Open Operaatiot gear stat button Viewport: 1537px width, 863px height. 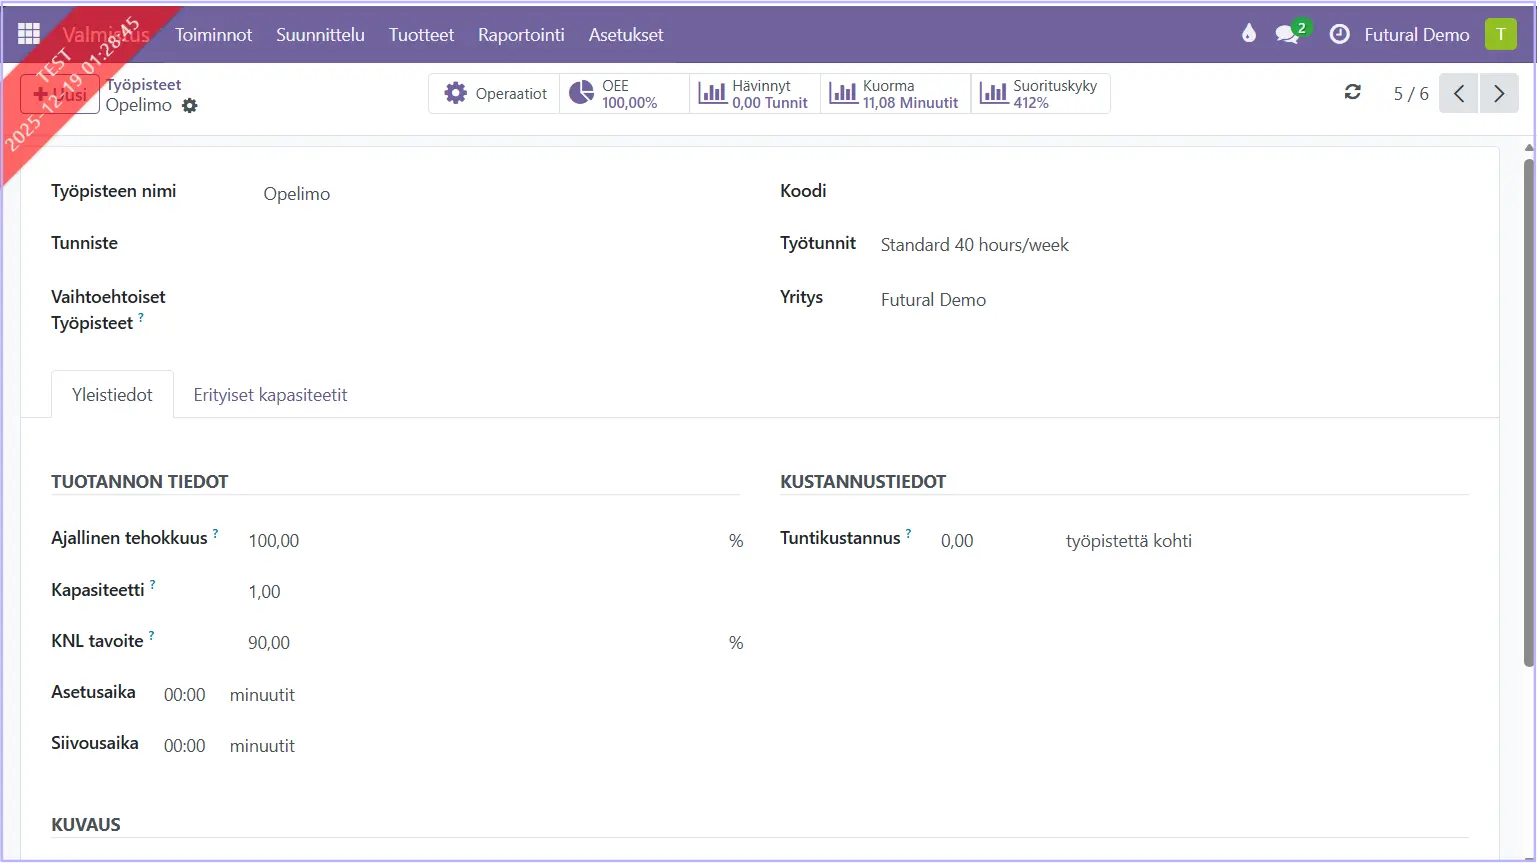[x=495, y=94]
